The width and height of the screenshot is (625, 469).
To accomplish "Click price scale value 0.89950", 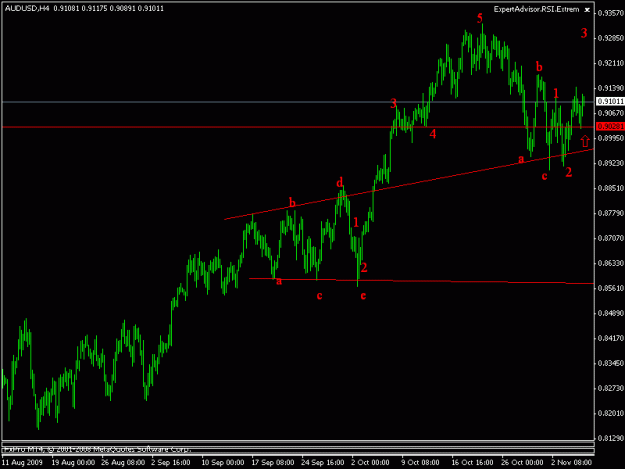I will pos(611,138).
